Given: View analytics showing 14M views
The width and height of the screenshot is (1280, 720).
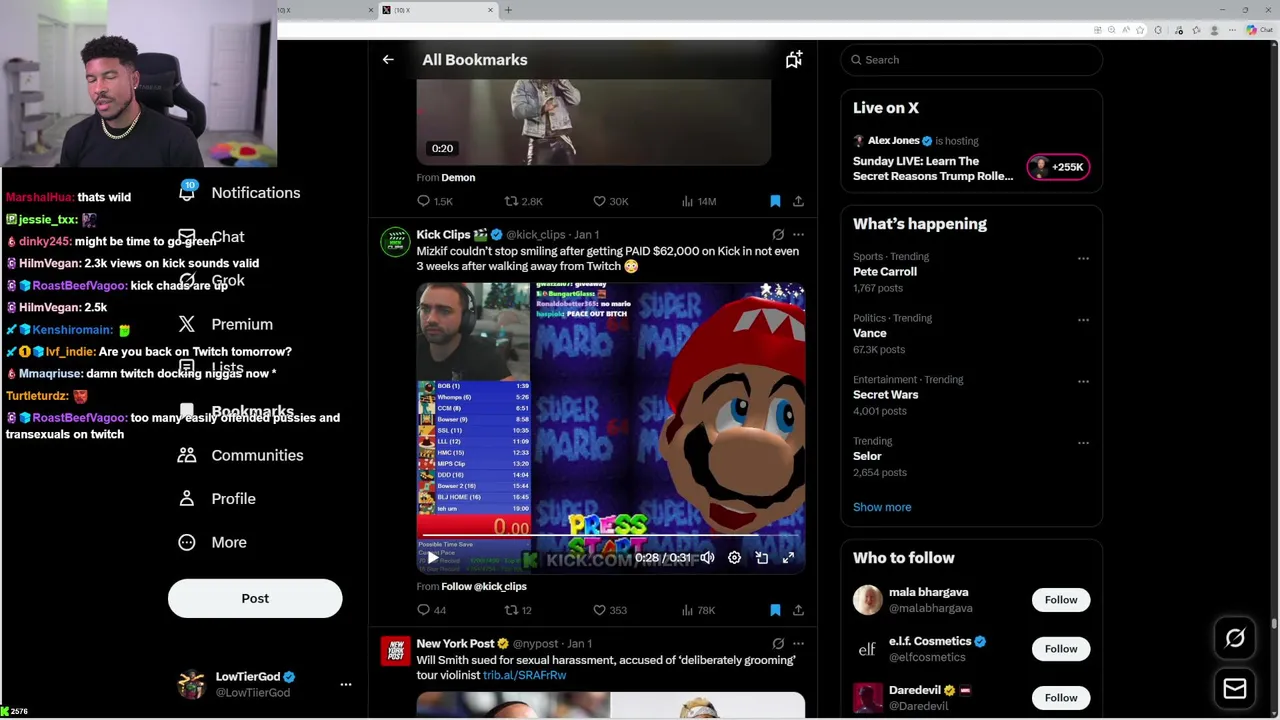Looking at the screenshot, I should [x=698, y=201].
